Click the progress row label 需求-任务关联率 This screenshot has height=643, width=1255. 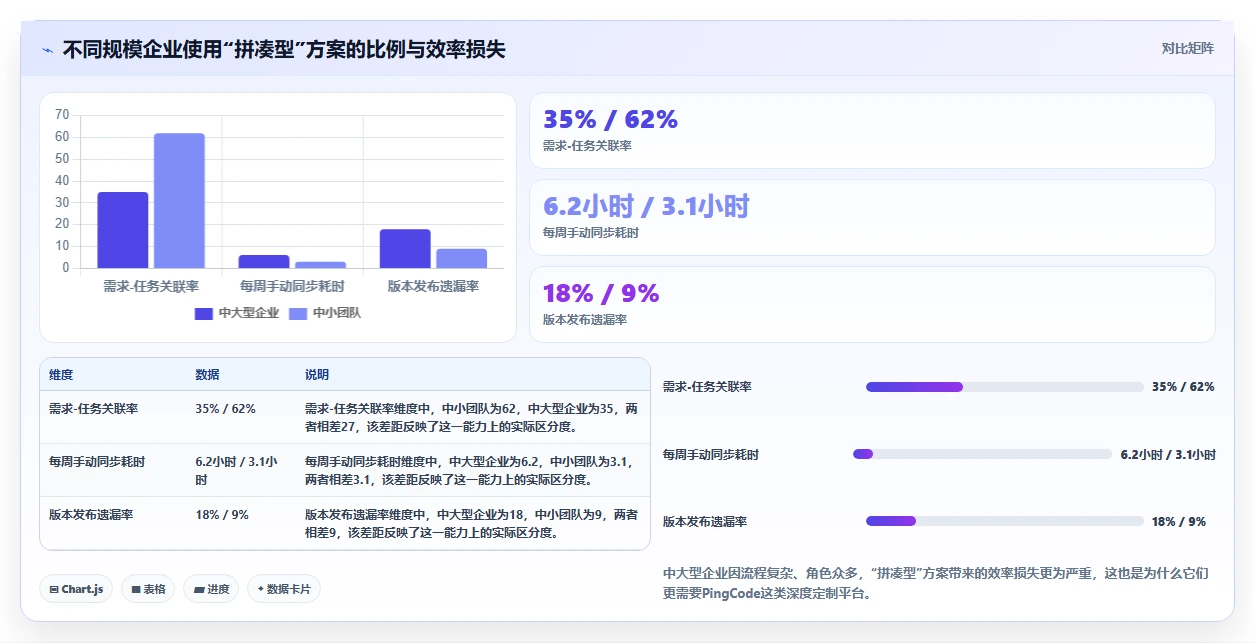[x=707, y=387]
